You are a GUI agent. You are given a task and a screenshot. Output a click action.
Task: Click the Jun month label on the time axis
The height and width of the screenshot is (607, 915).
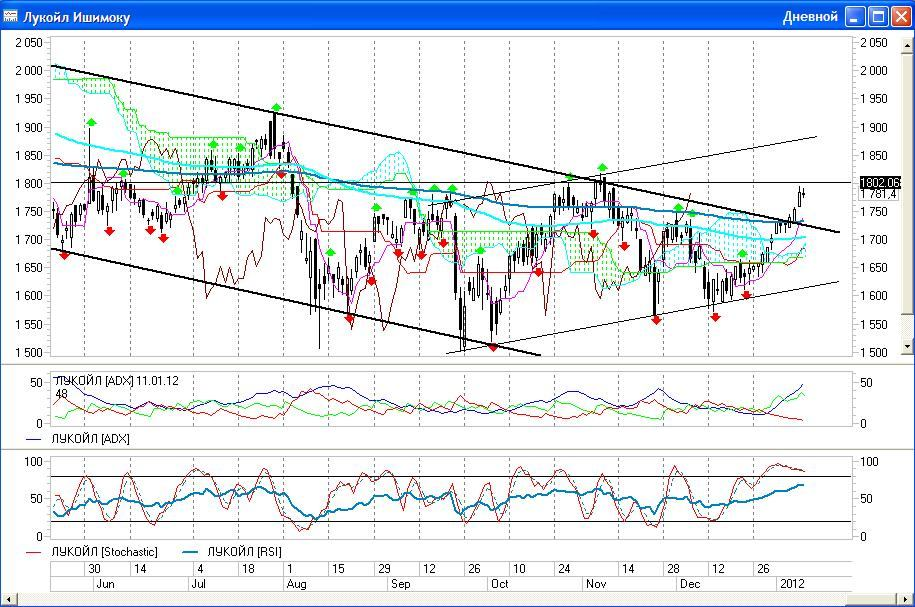coord(105,584)
